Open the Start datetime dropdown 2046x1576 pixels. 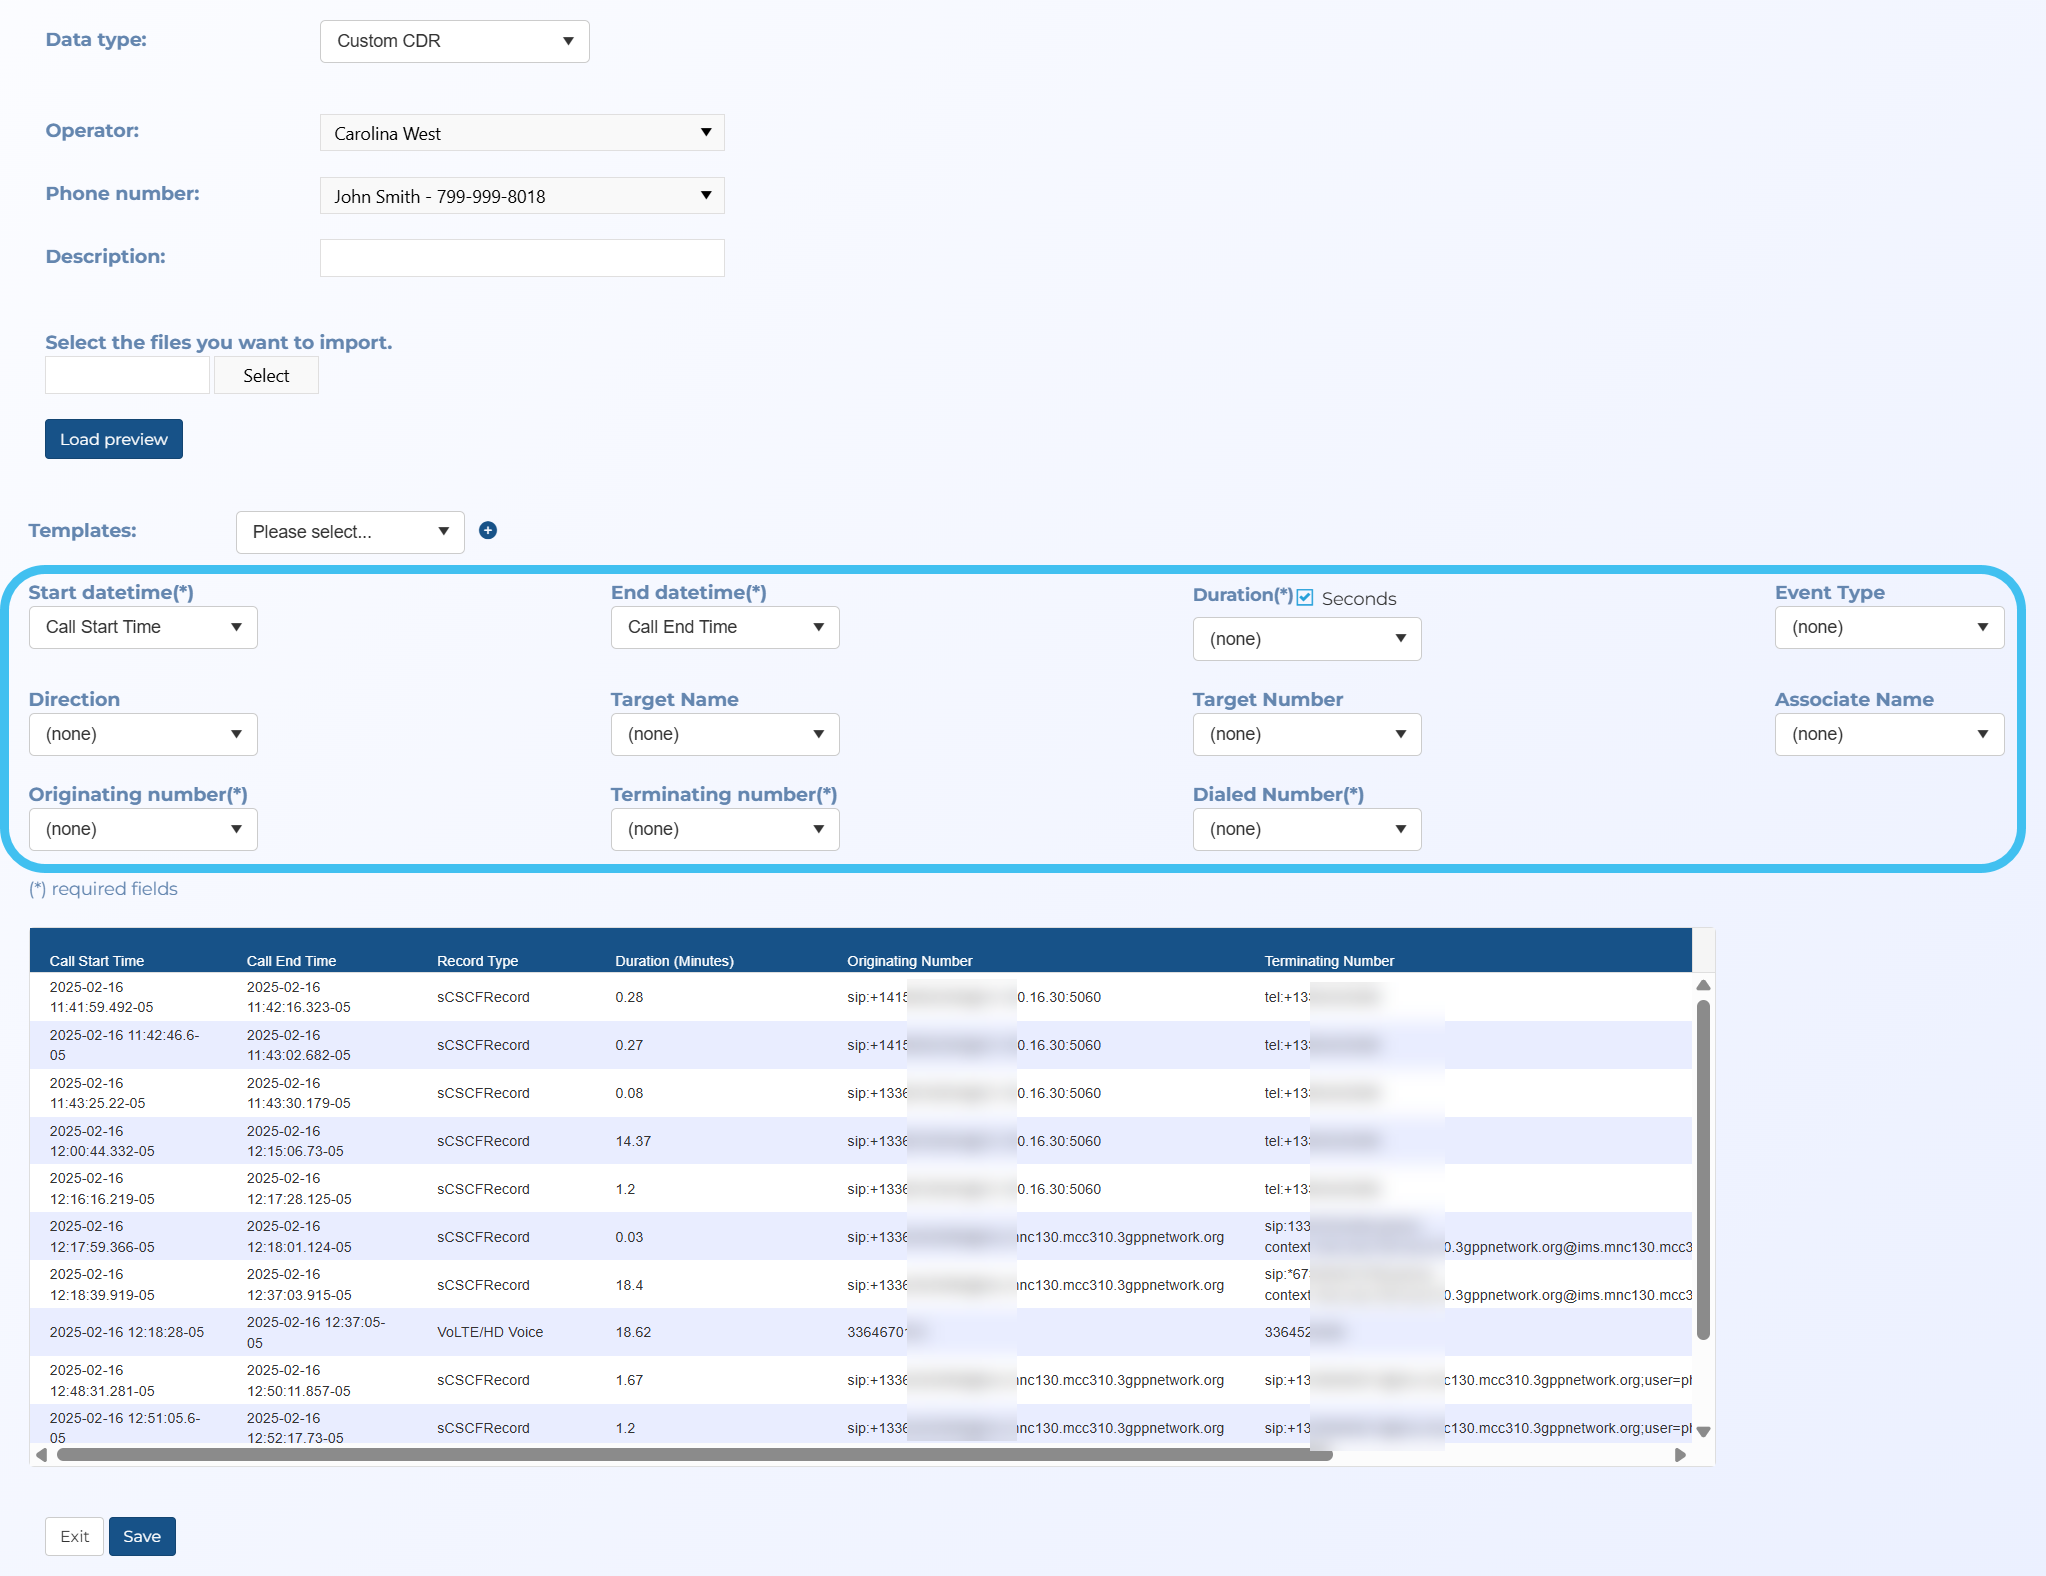coord(143,627)
